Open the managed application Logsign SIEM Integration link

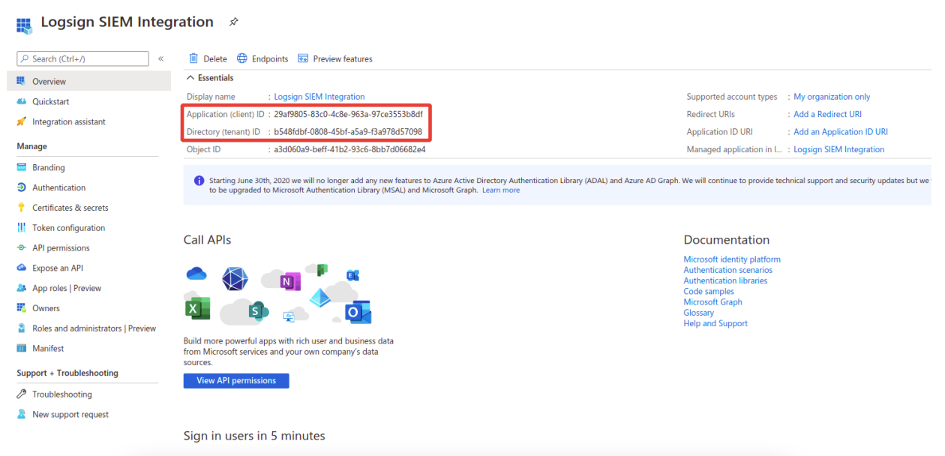click(839, 149)
